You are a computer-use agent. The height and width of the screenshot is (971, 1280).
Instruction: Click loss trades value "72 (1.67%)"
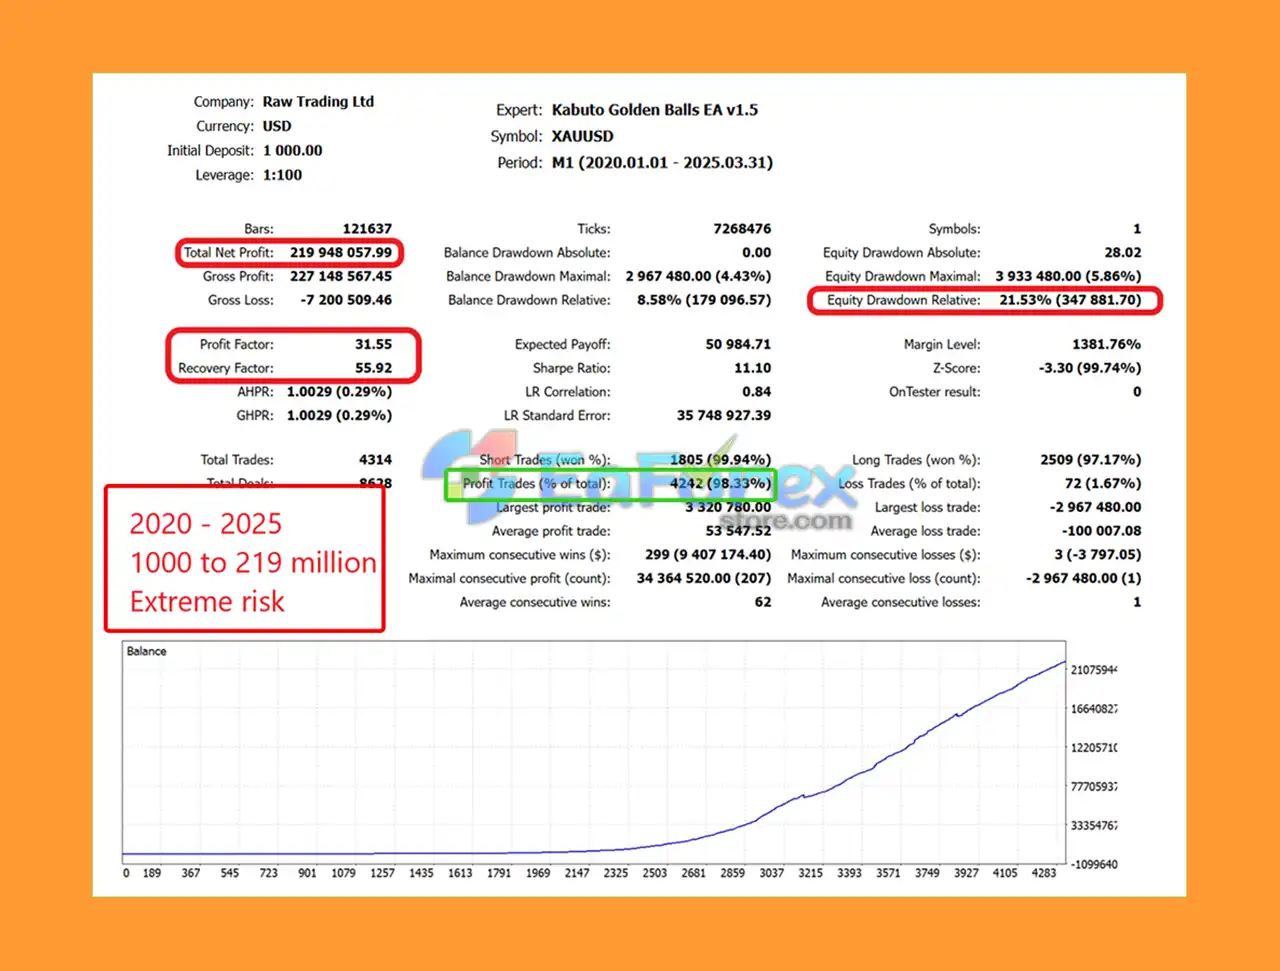point(1103,483)
